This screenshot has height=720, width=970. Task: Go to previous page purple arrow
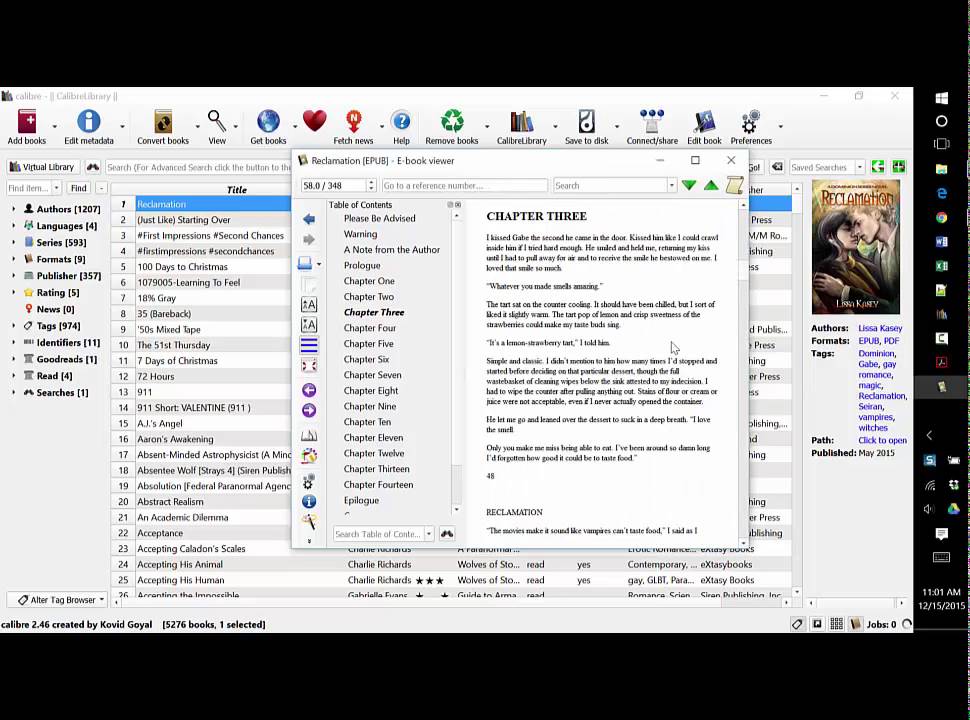click(x=309, y=390)
